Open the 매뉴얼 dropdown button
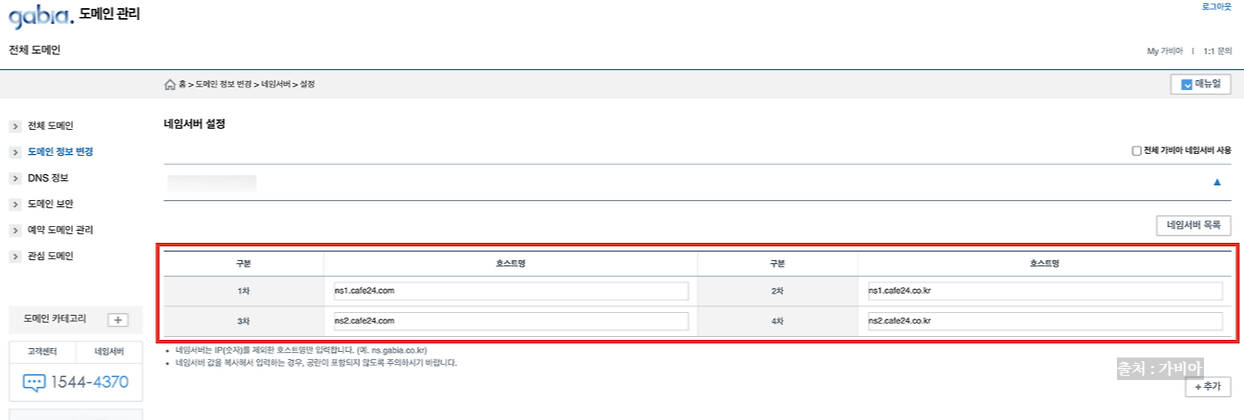The height and width of the screenshot is (420, 1244). tap(1200, 85)
